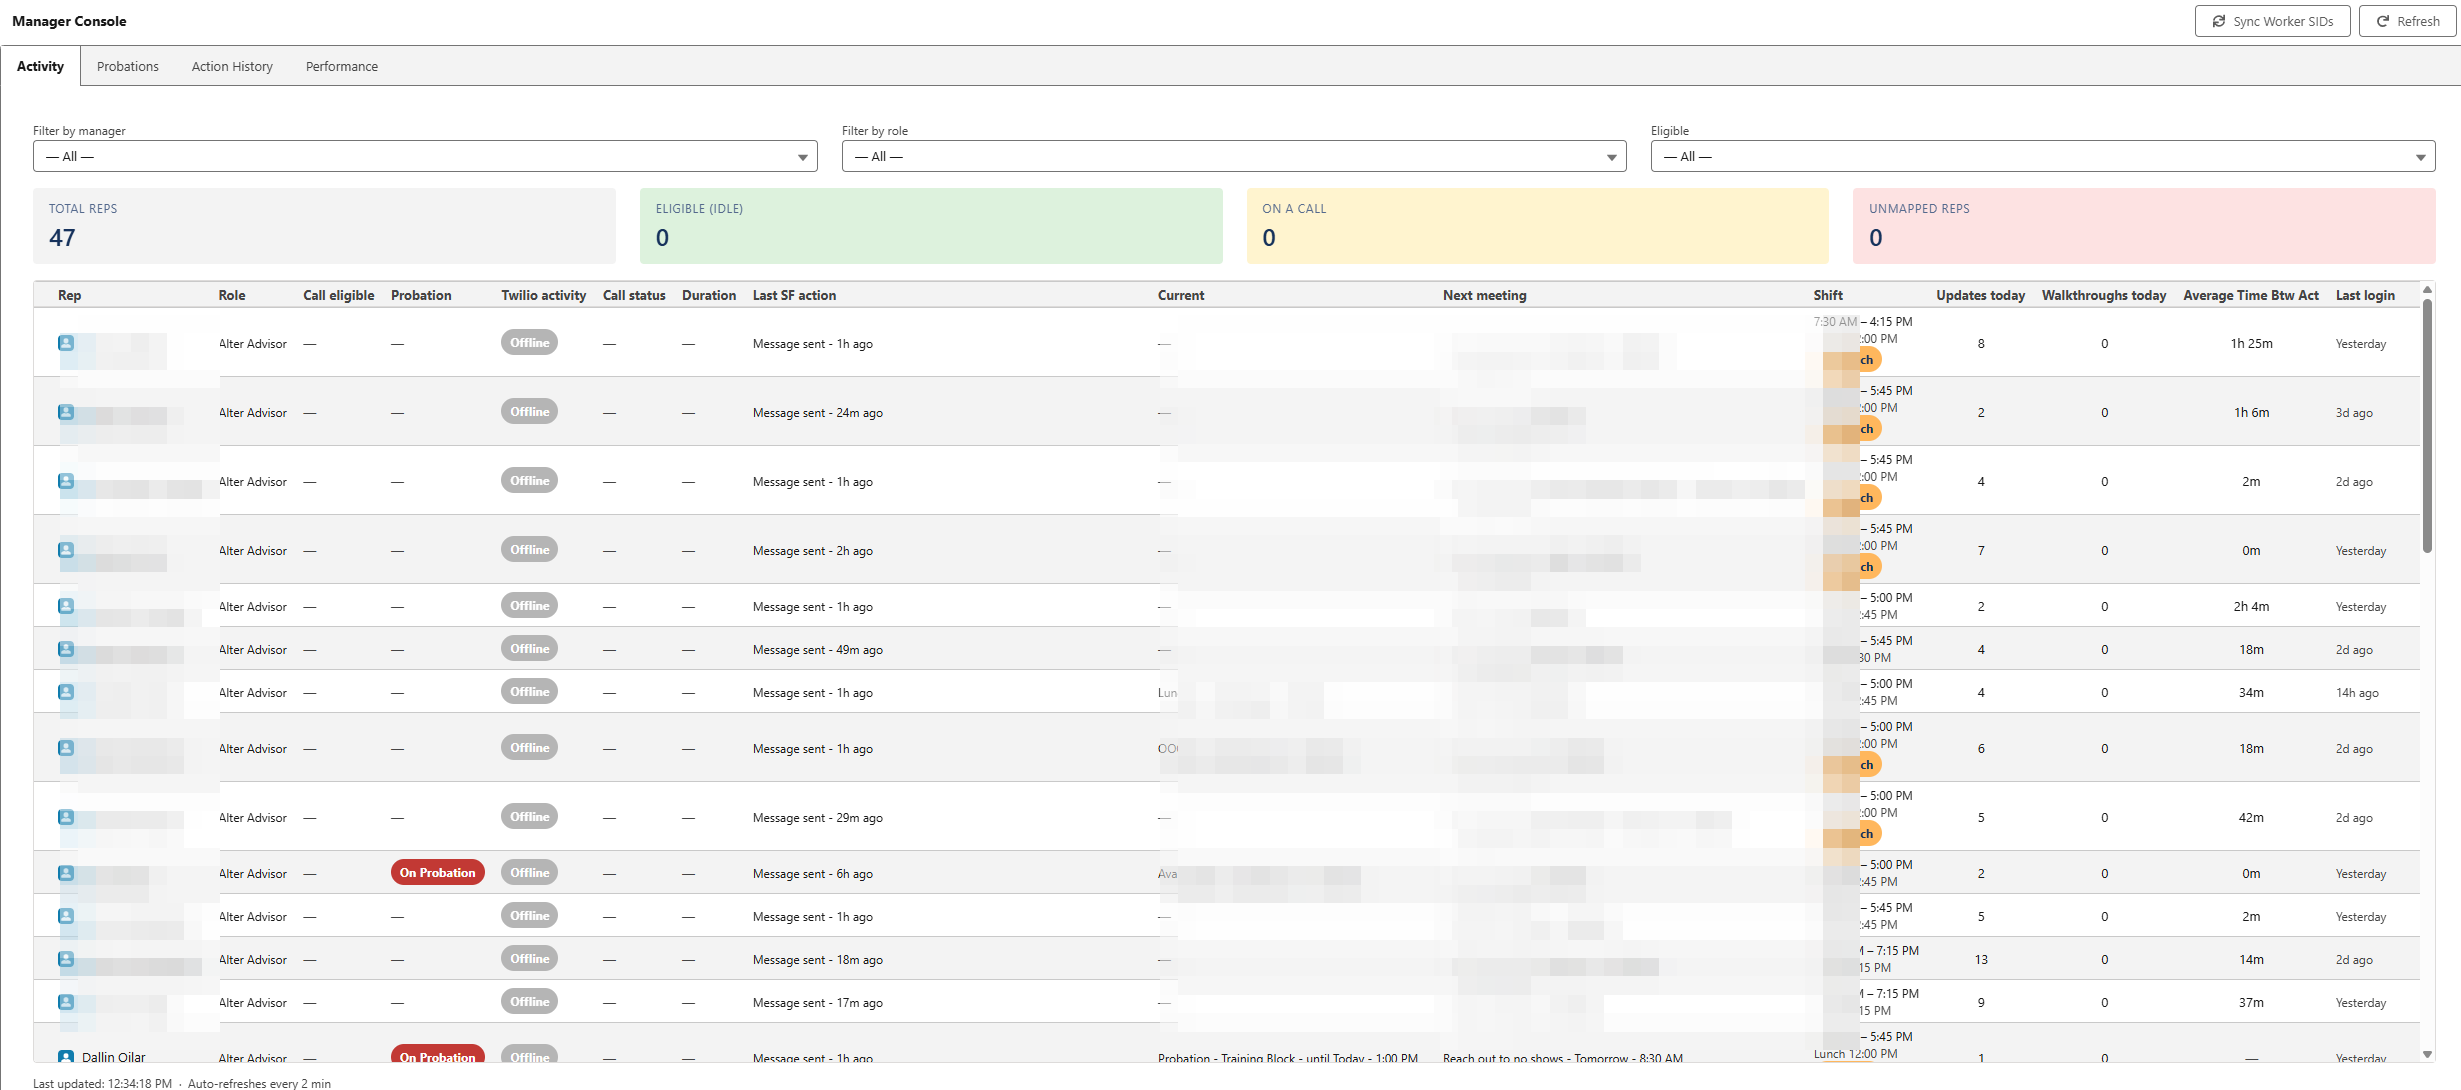Click the Last login column header
Image resolution: width=2461 pixels, height=1090 pixels.
(x=2365, y=295)
